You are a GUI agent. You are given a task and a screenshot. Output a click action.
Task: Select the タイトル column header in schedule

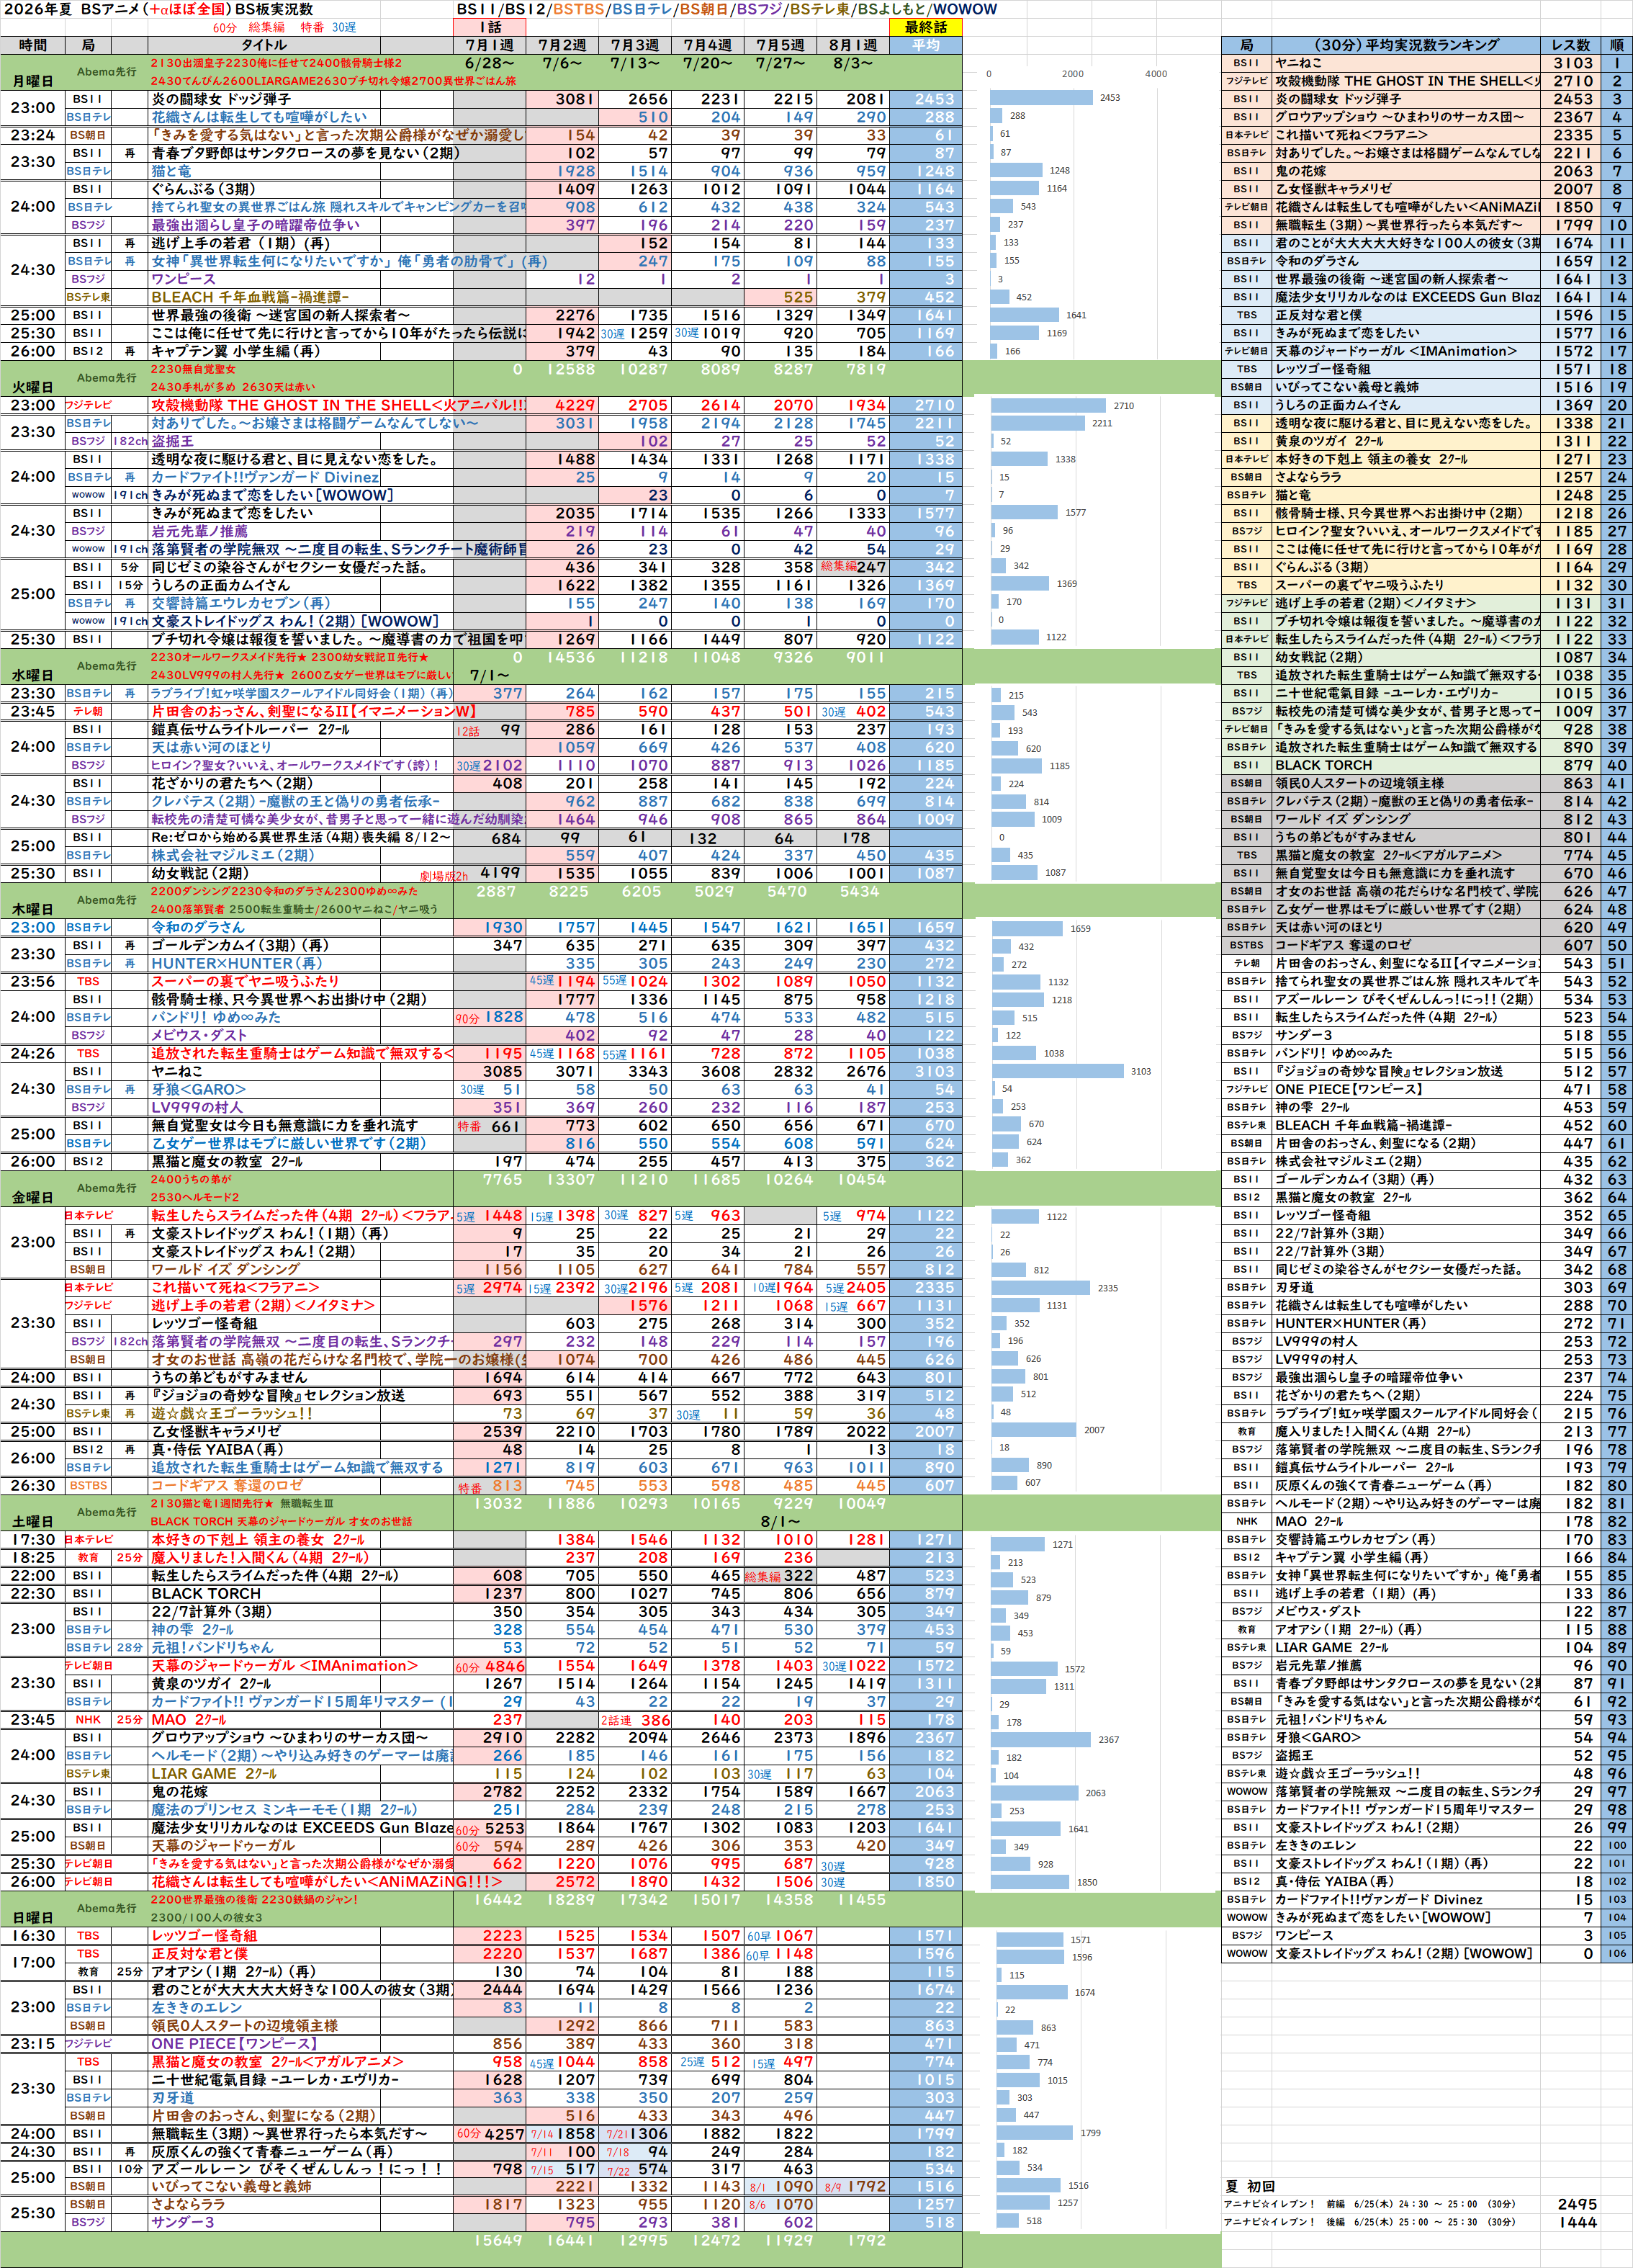click(264, 45)
